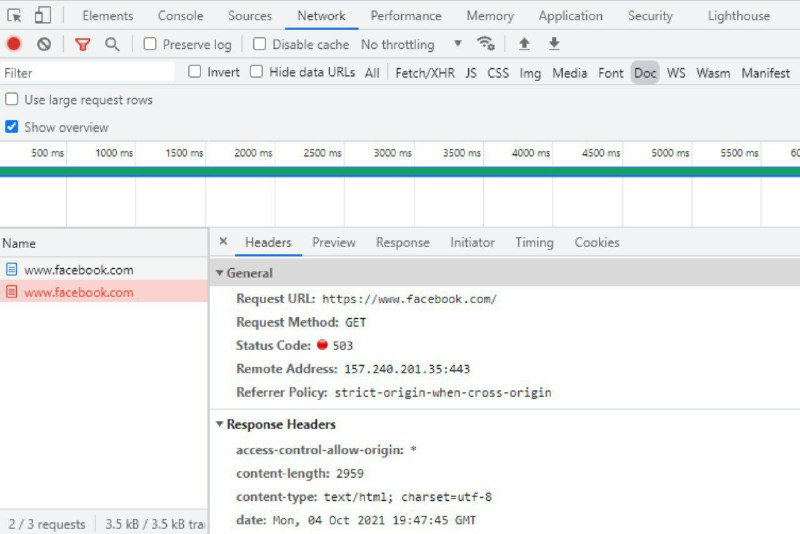
Task: Open the Performance tab
Action: tap(406, 16)
